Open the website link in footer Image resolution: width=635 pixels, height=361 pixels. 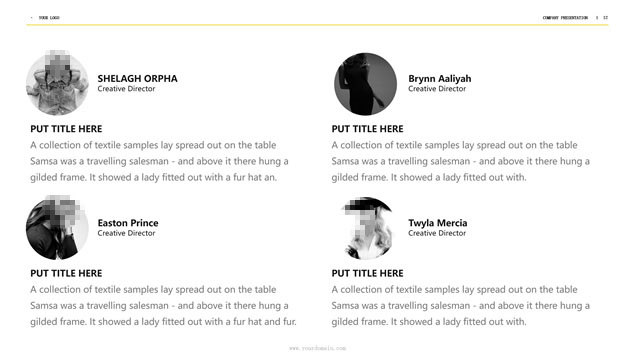(x=318, y=348)
